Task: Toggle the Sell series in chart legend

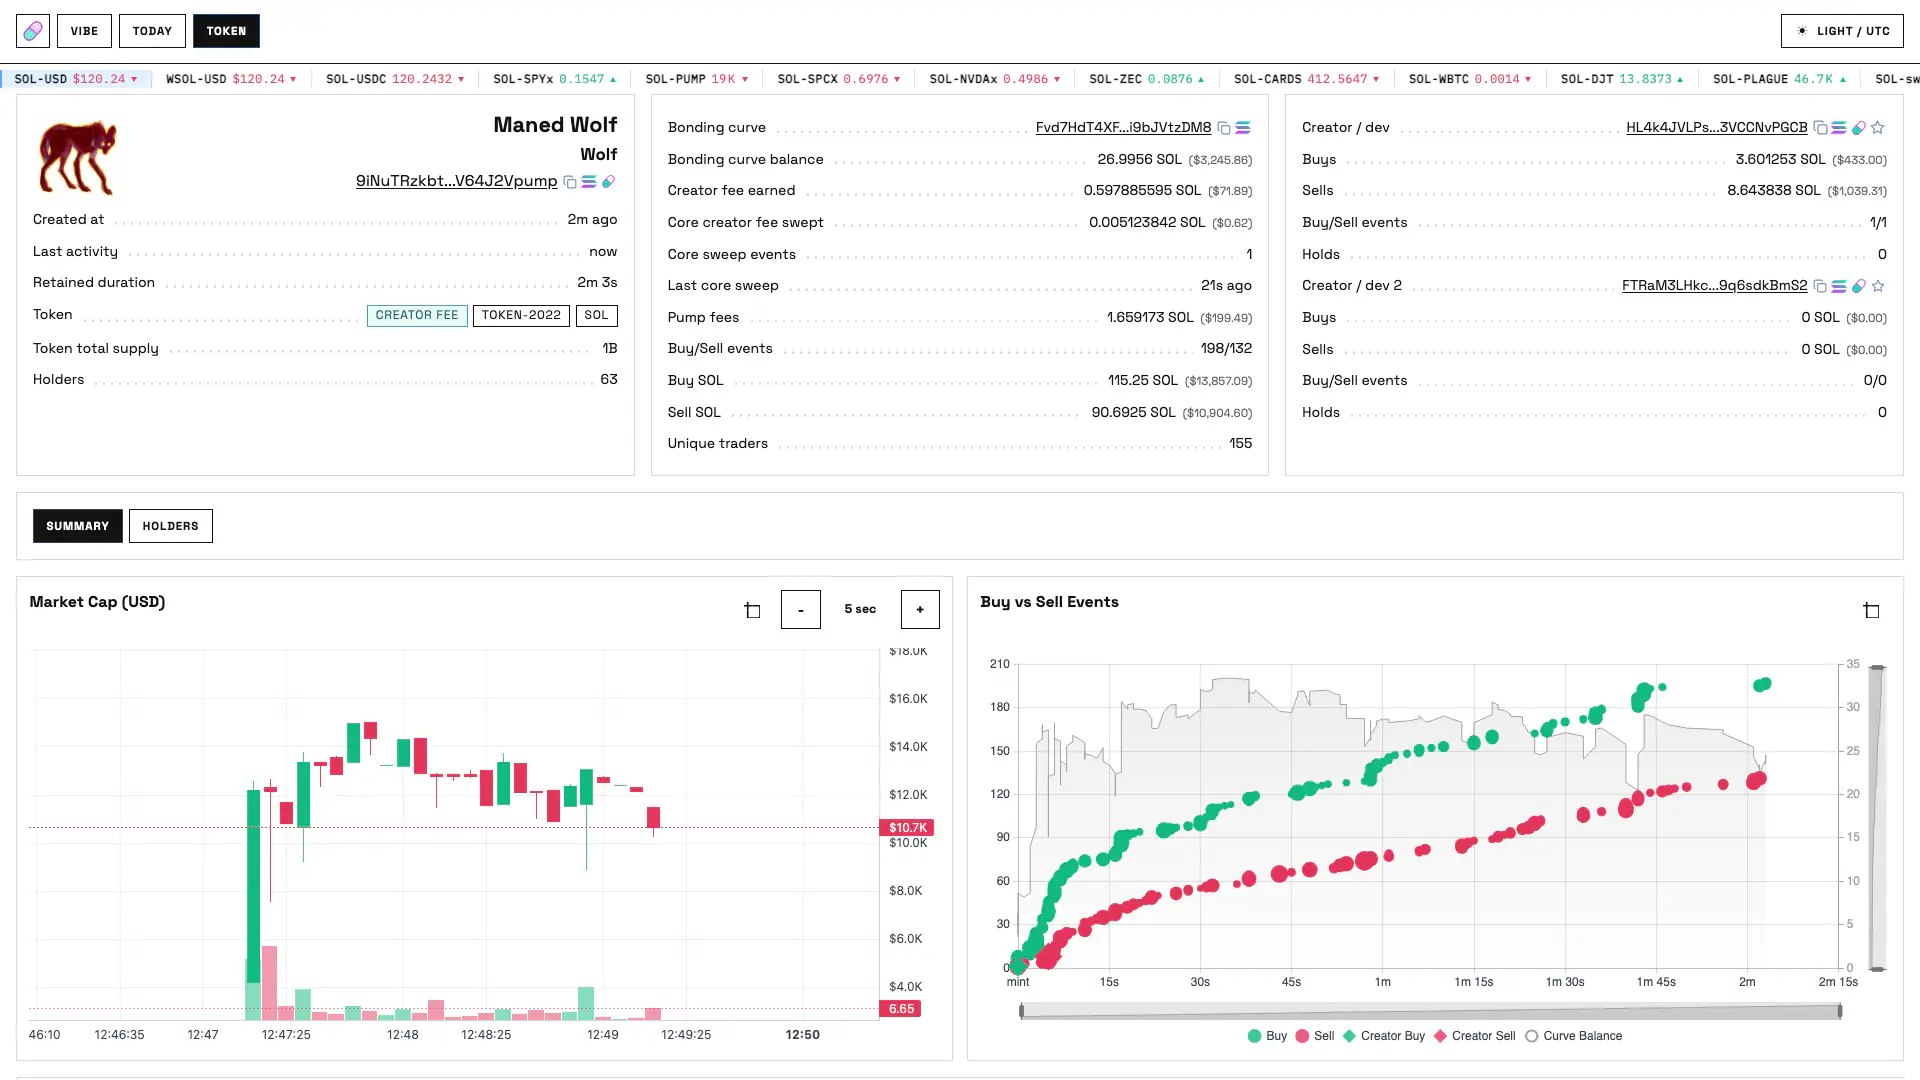Action: (x=1314, y=1036)
